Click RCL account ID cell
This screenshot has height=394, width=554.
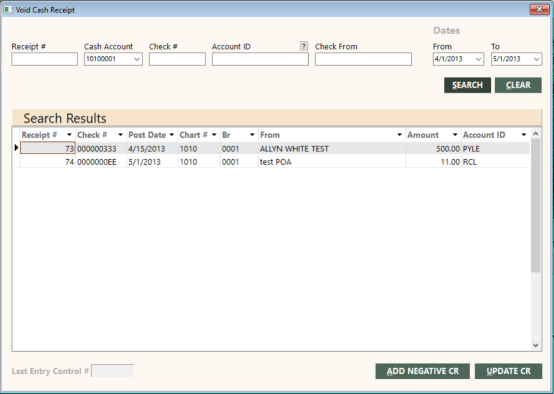496,162
